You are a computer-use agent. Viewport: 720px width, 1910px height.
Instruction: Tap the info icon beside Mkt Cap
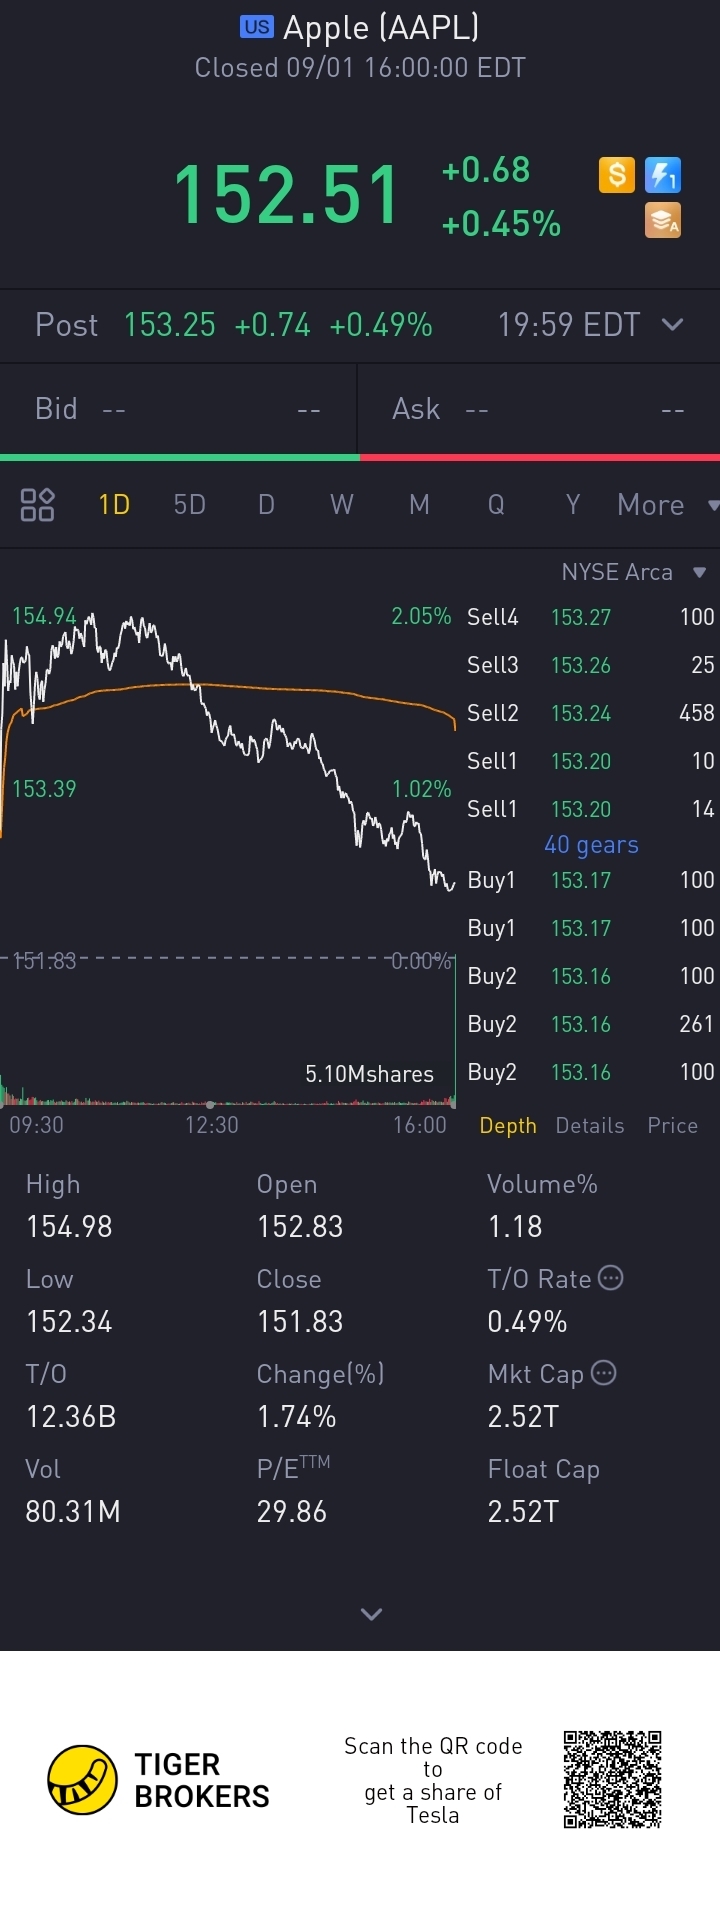(x=604, y=1373)
